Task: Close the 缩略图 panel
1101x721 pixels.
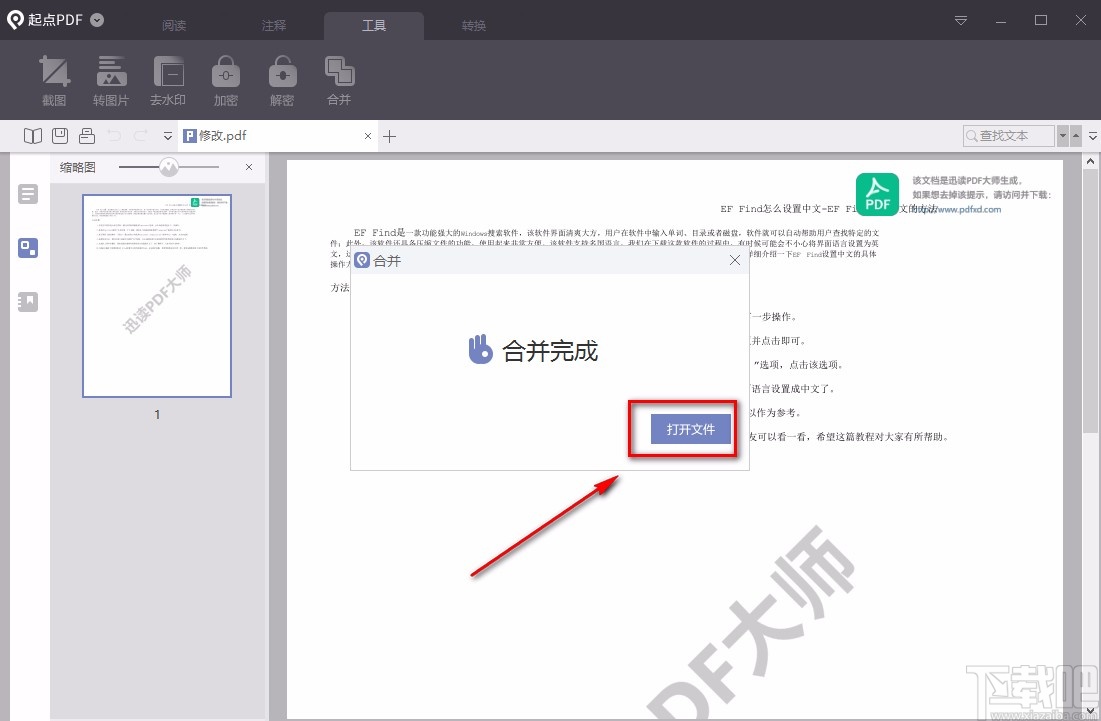Action: tap(249, 167)
